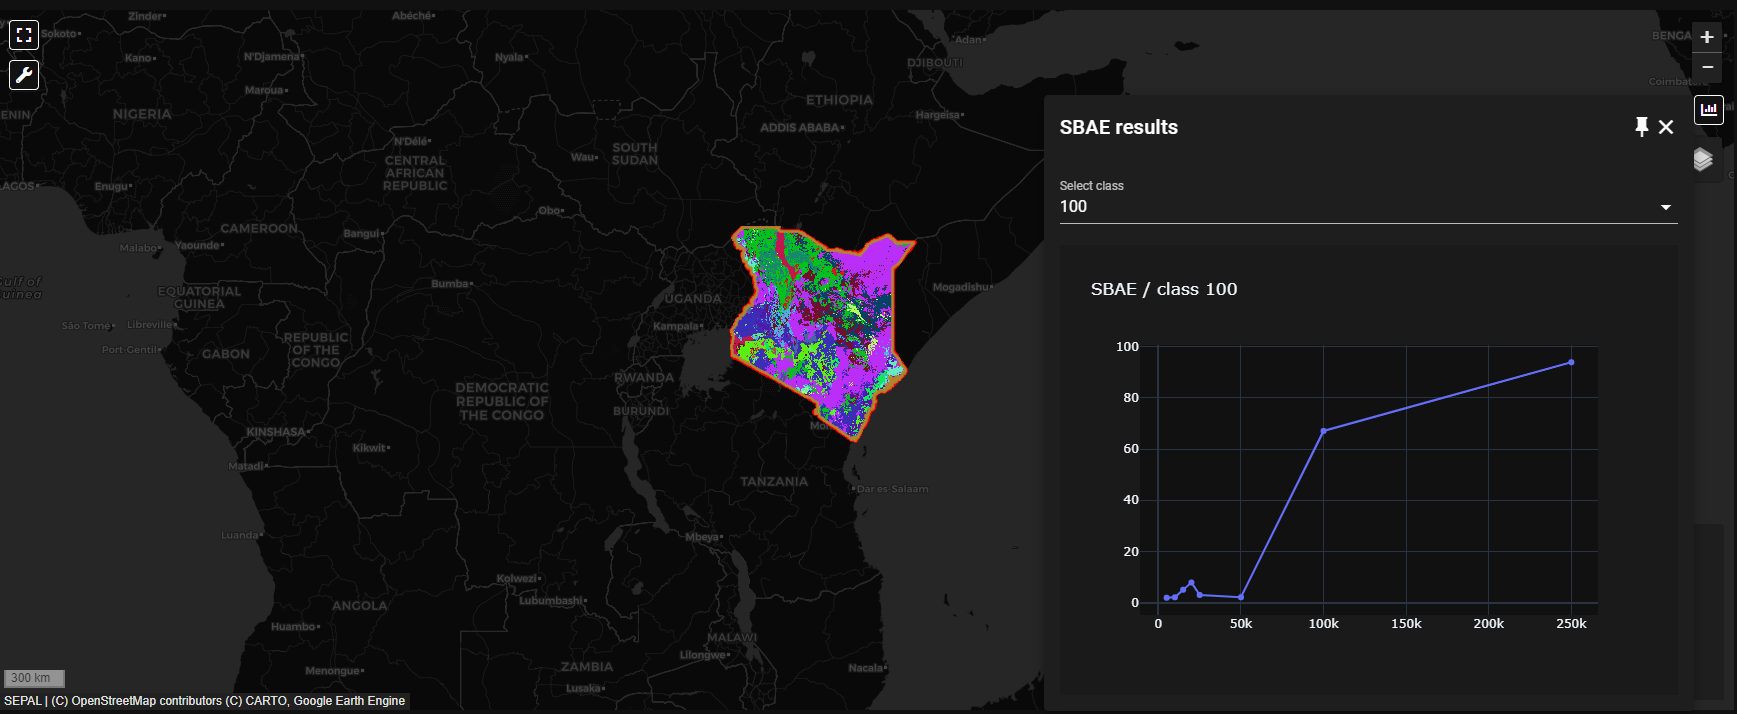This screenshot has height=714, width=1737.
Task: Click the SOUTH SUDAN map label
Action: point(635,153)
